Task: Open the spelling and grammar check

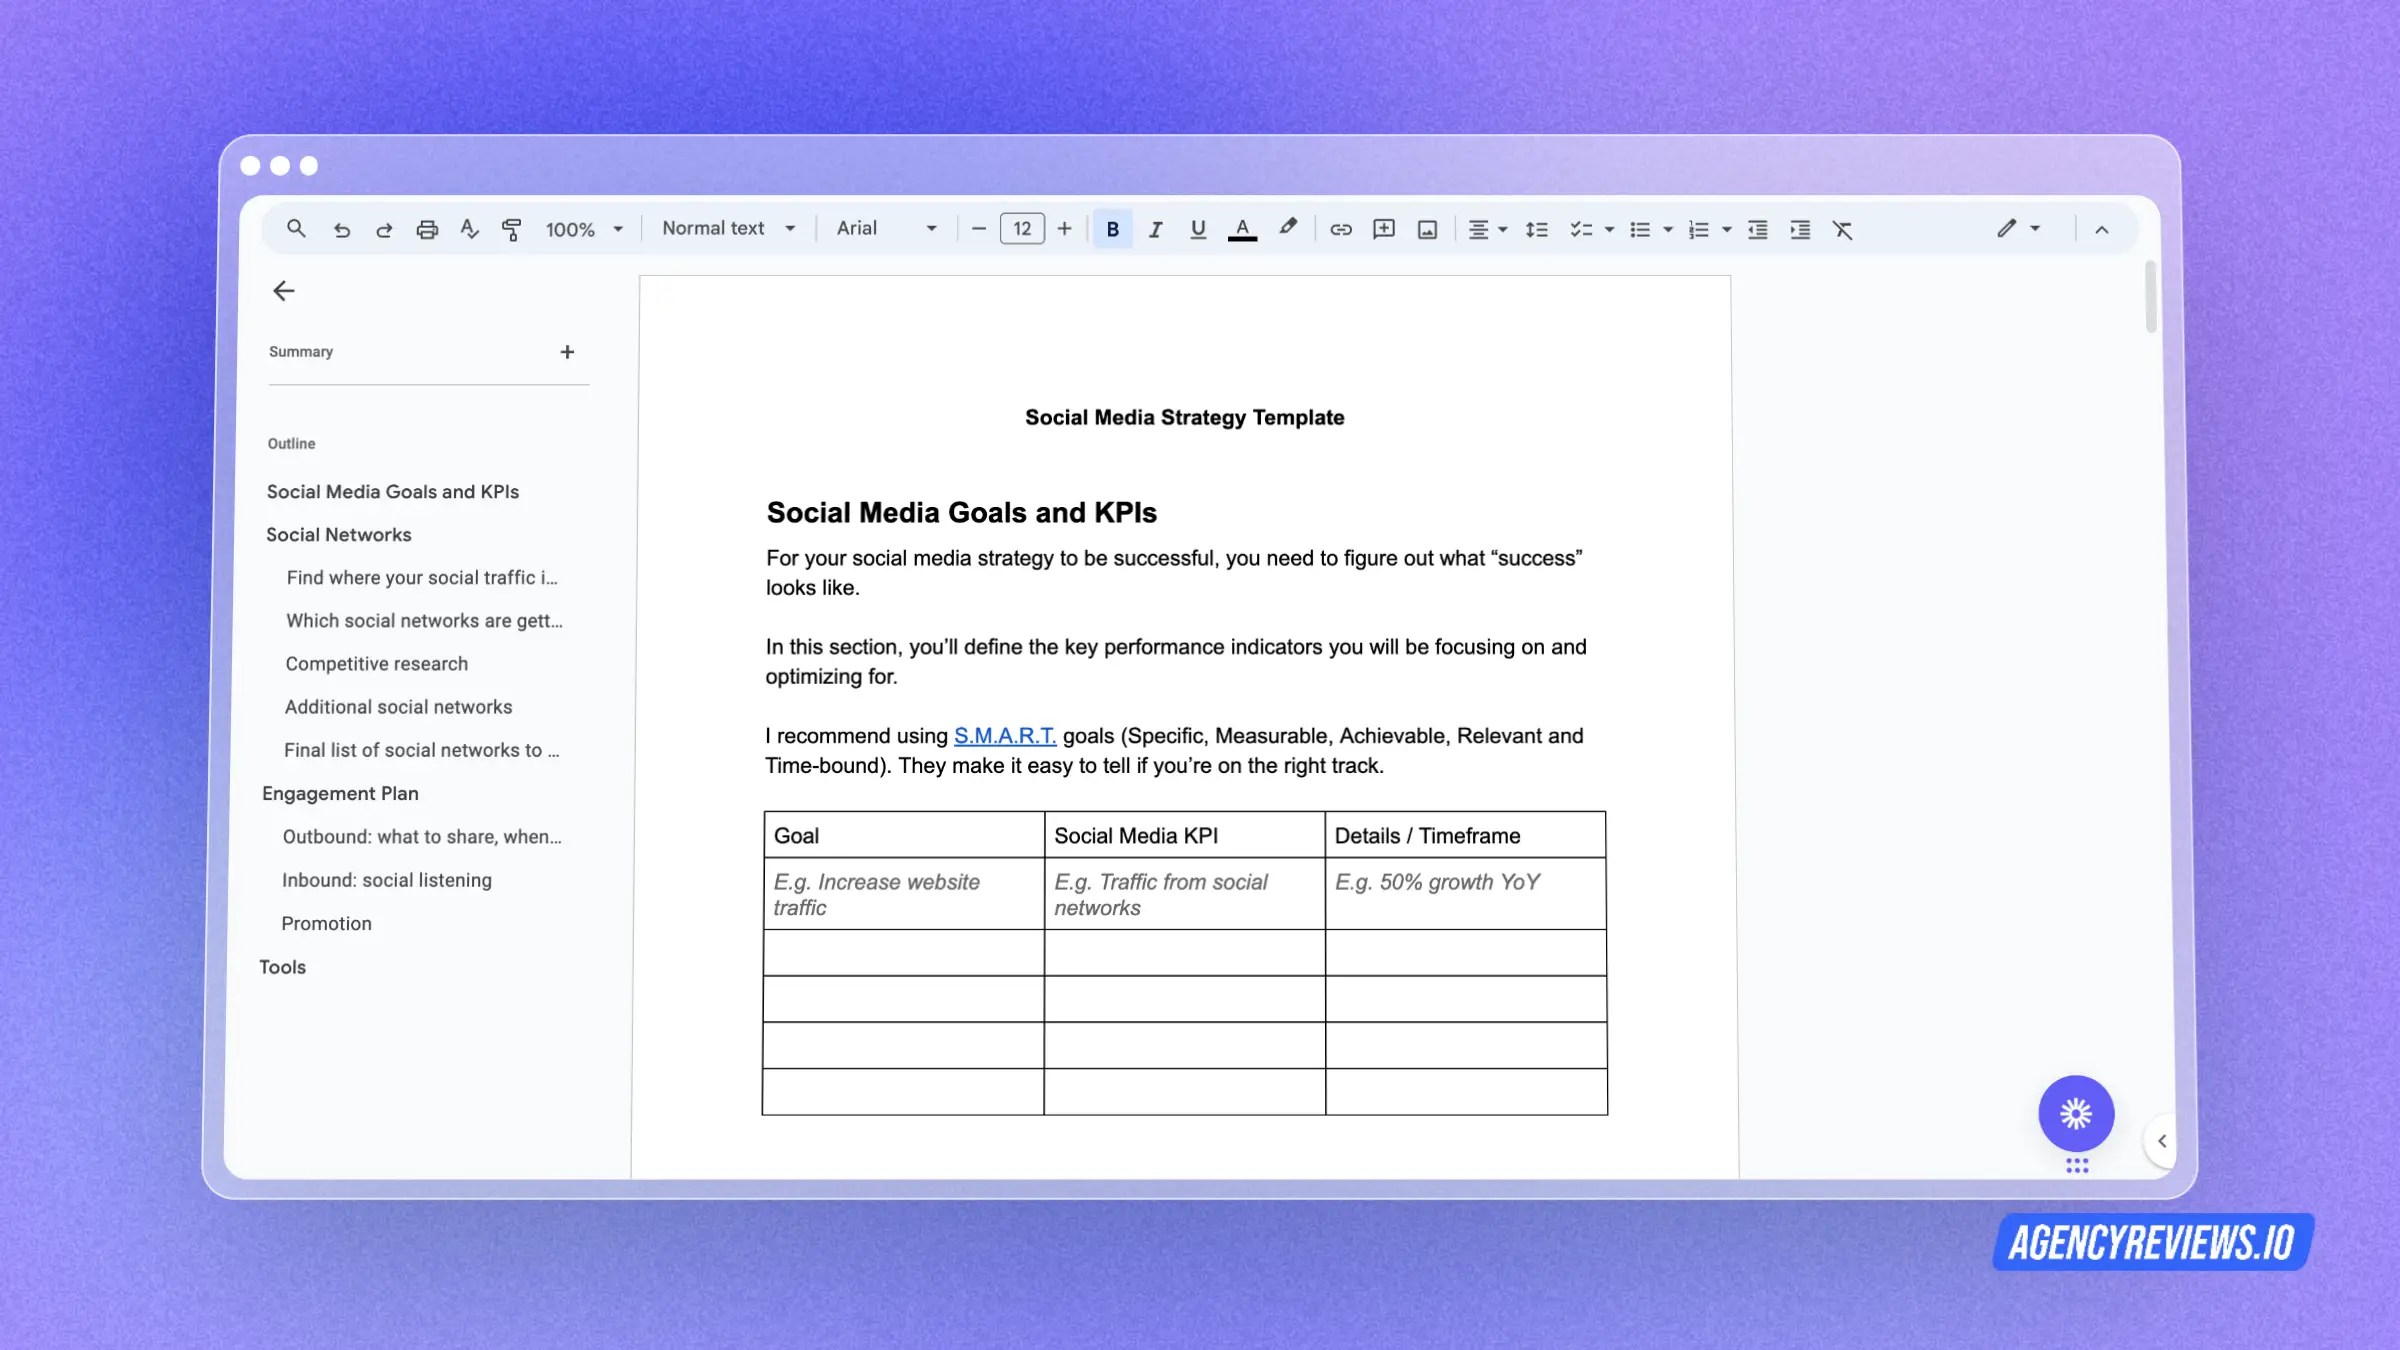Action: point(469,229)
